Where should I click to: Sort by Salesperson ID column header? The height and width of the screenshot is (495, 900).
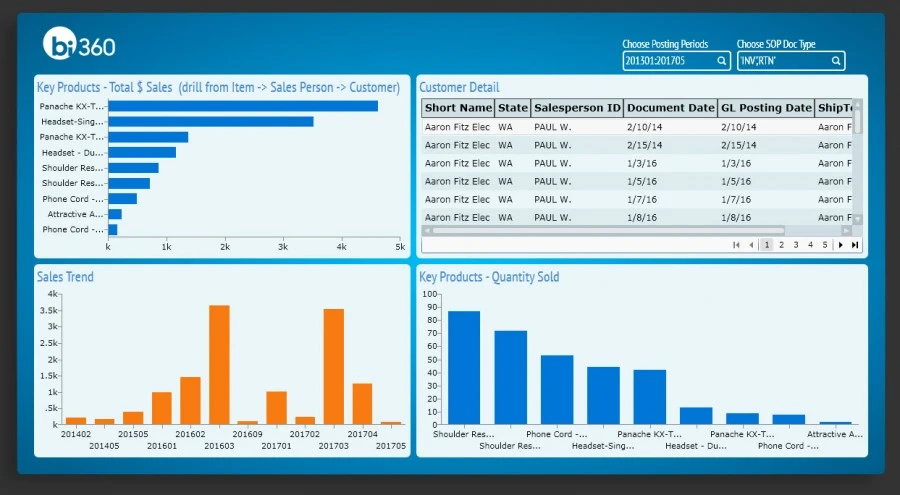click(577, 108)
